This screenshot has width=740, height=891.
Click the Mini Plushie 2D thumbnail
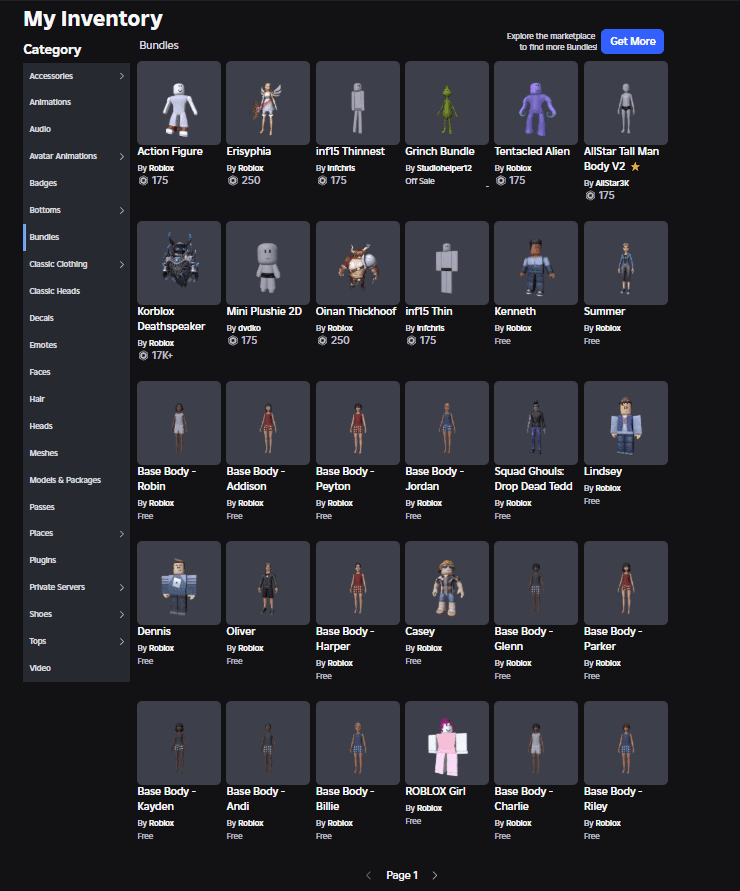click(268, 263)
